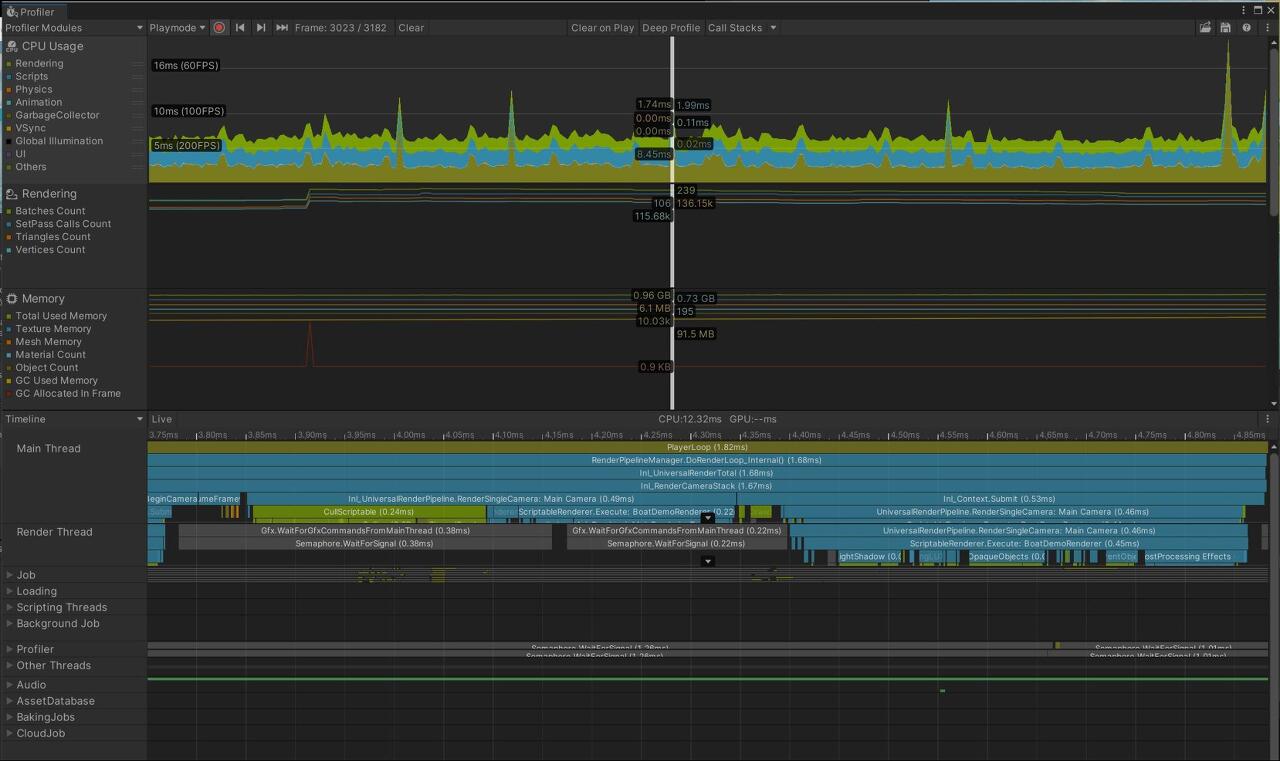Load saved profiler data file
The height and width of the screenshot is (761, 1280).
1205,28
